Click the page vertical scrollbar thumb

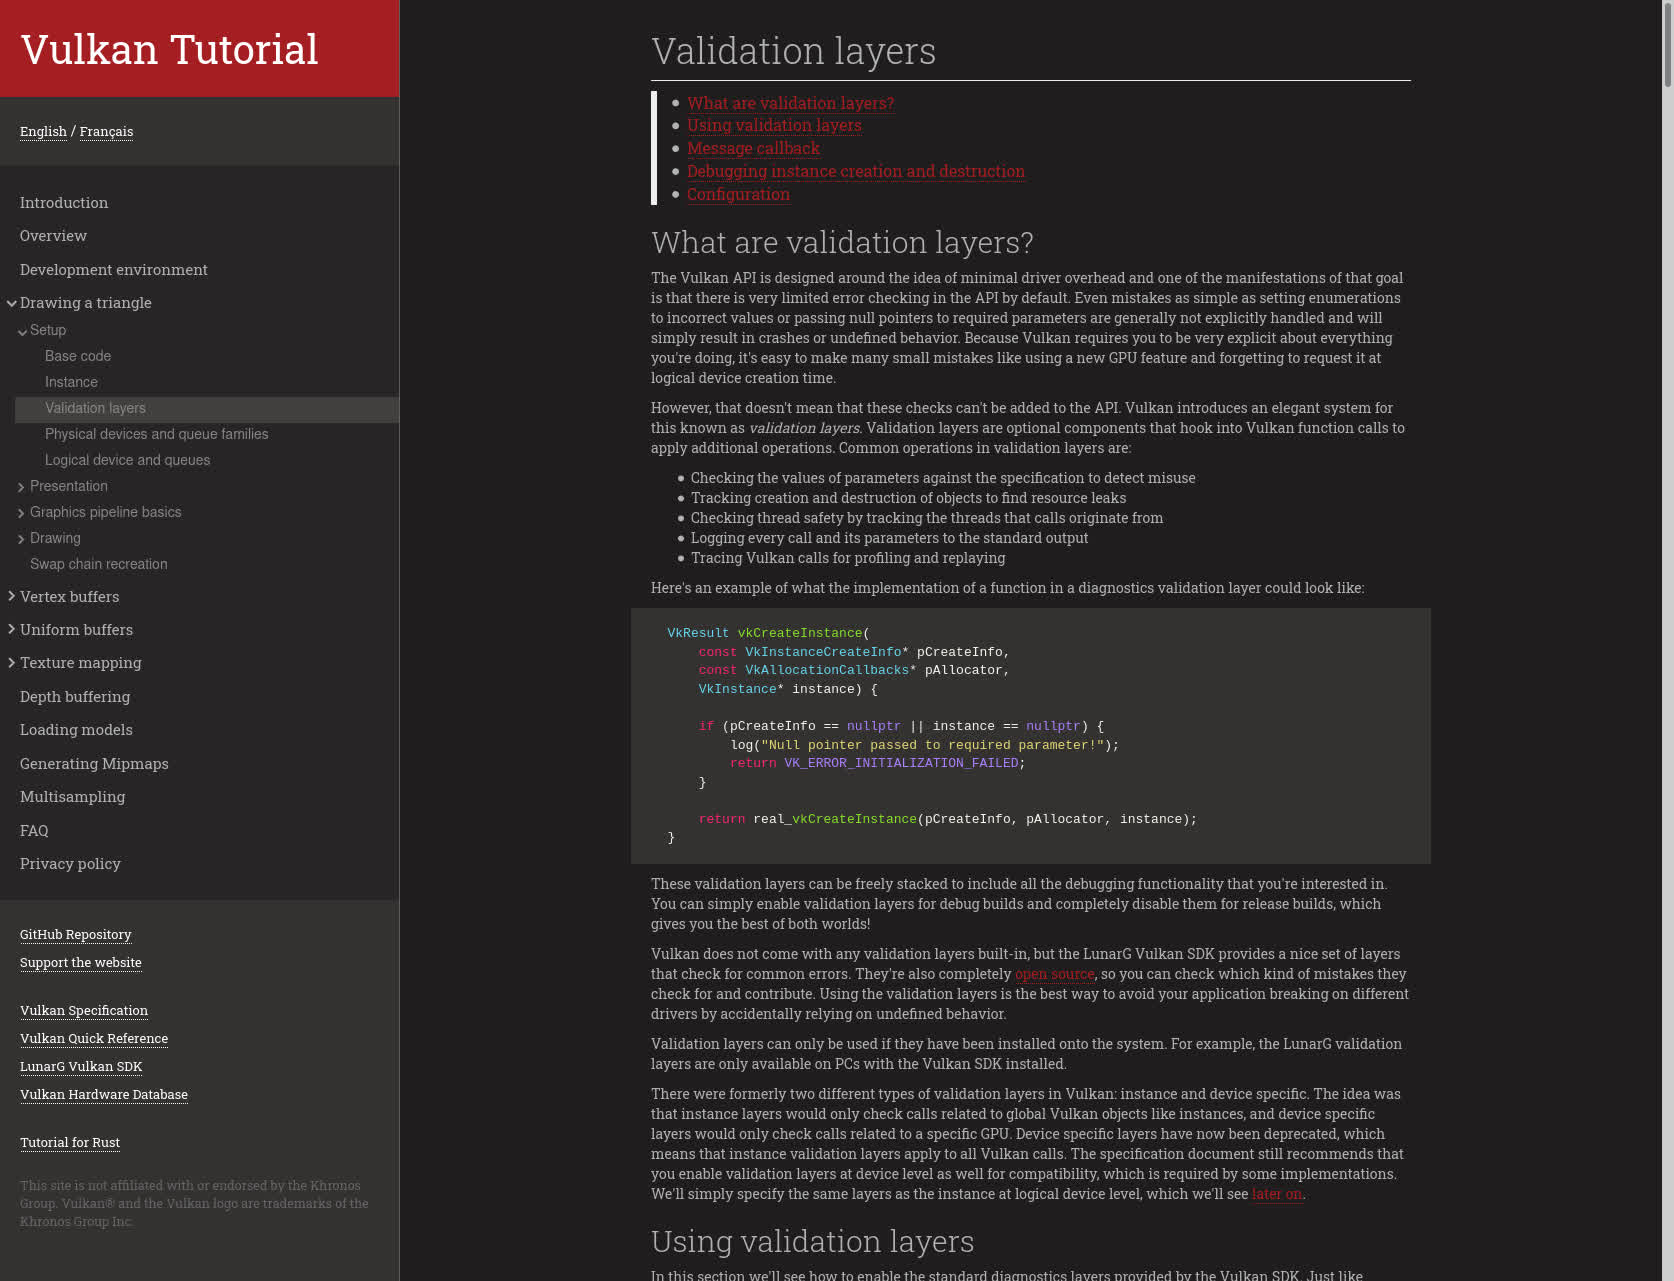tap(1667, 45)
